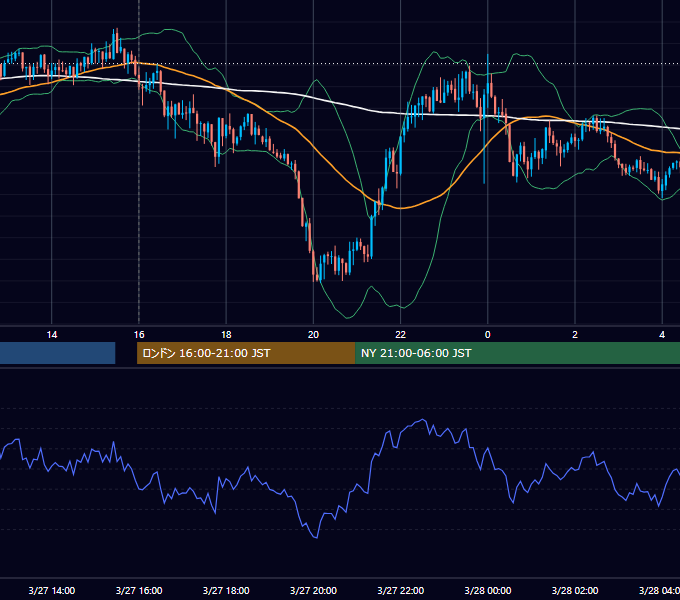Click the dashed vertical marker at 16:00

click(139, 162)
